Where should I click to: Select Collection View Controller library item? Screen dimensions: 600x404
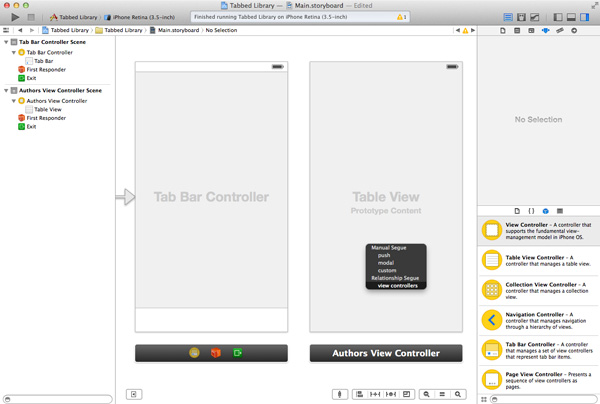[539, 290]
